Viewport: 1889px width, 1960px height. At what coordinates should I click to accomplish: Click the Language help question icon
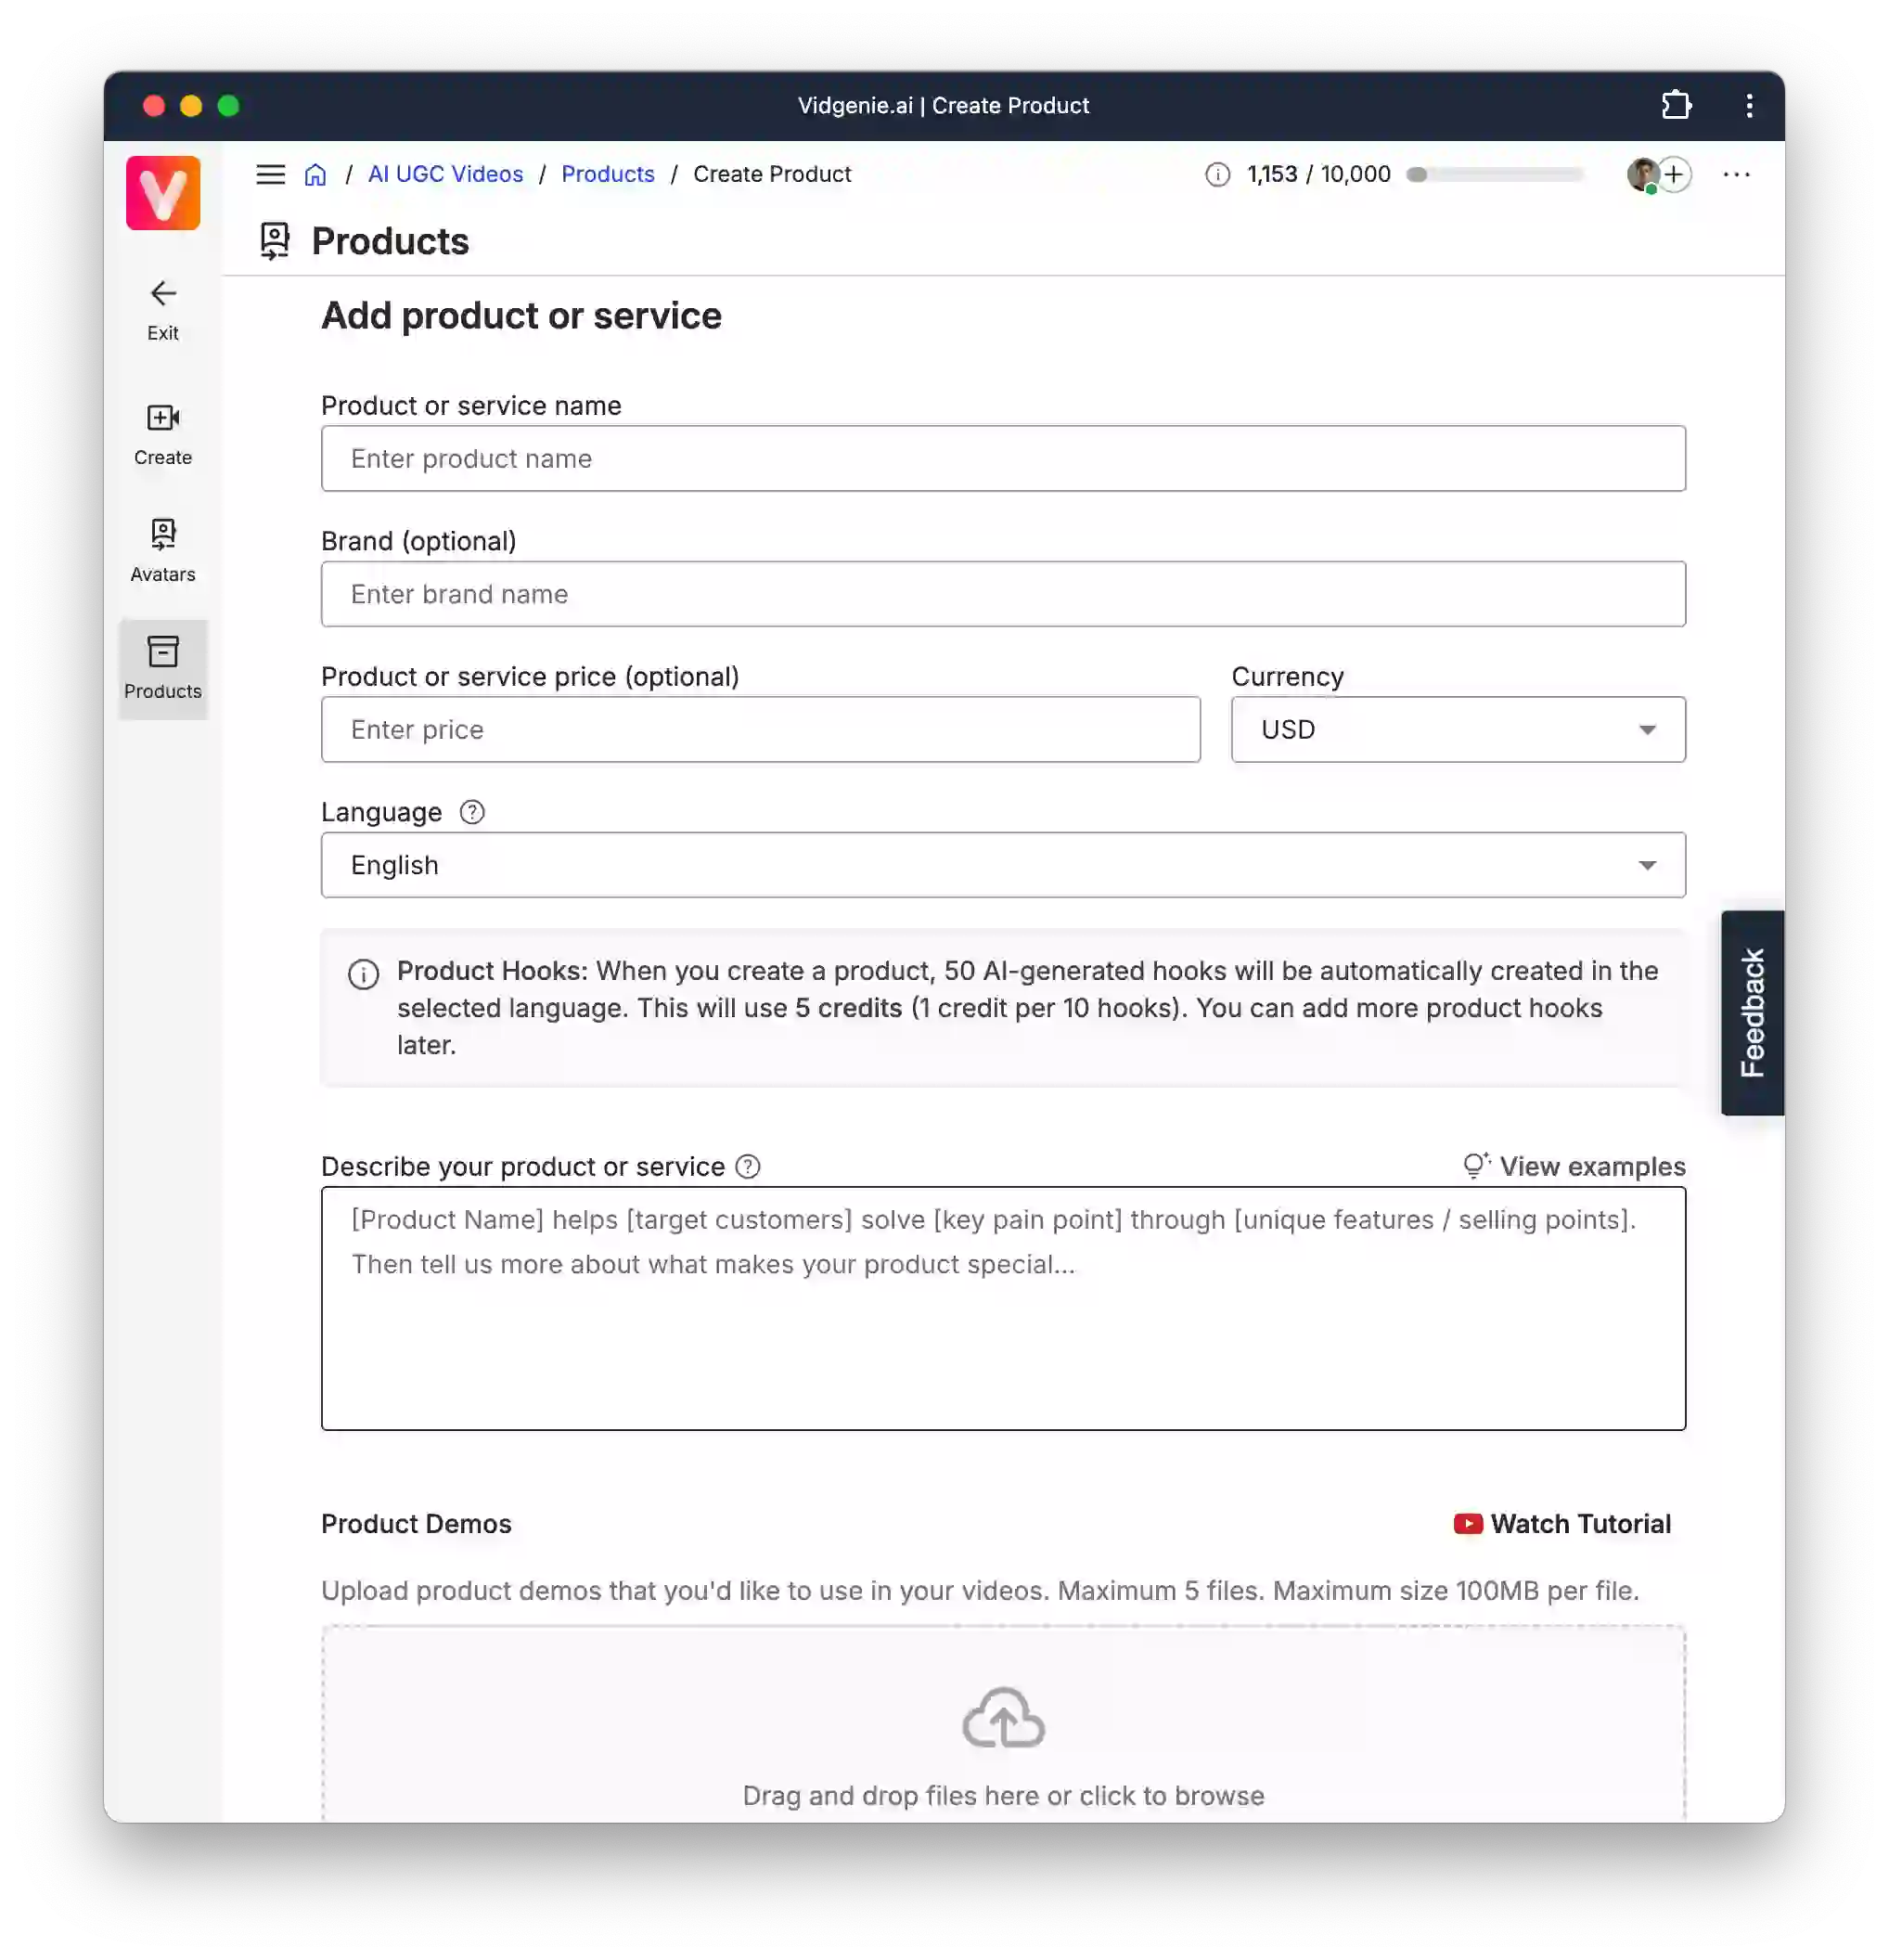point(472,812)
